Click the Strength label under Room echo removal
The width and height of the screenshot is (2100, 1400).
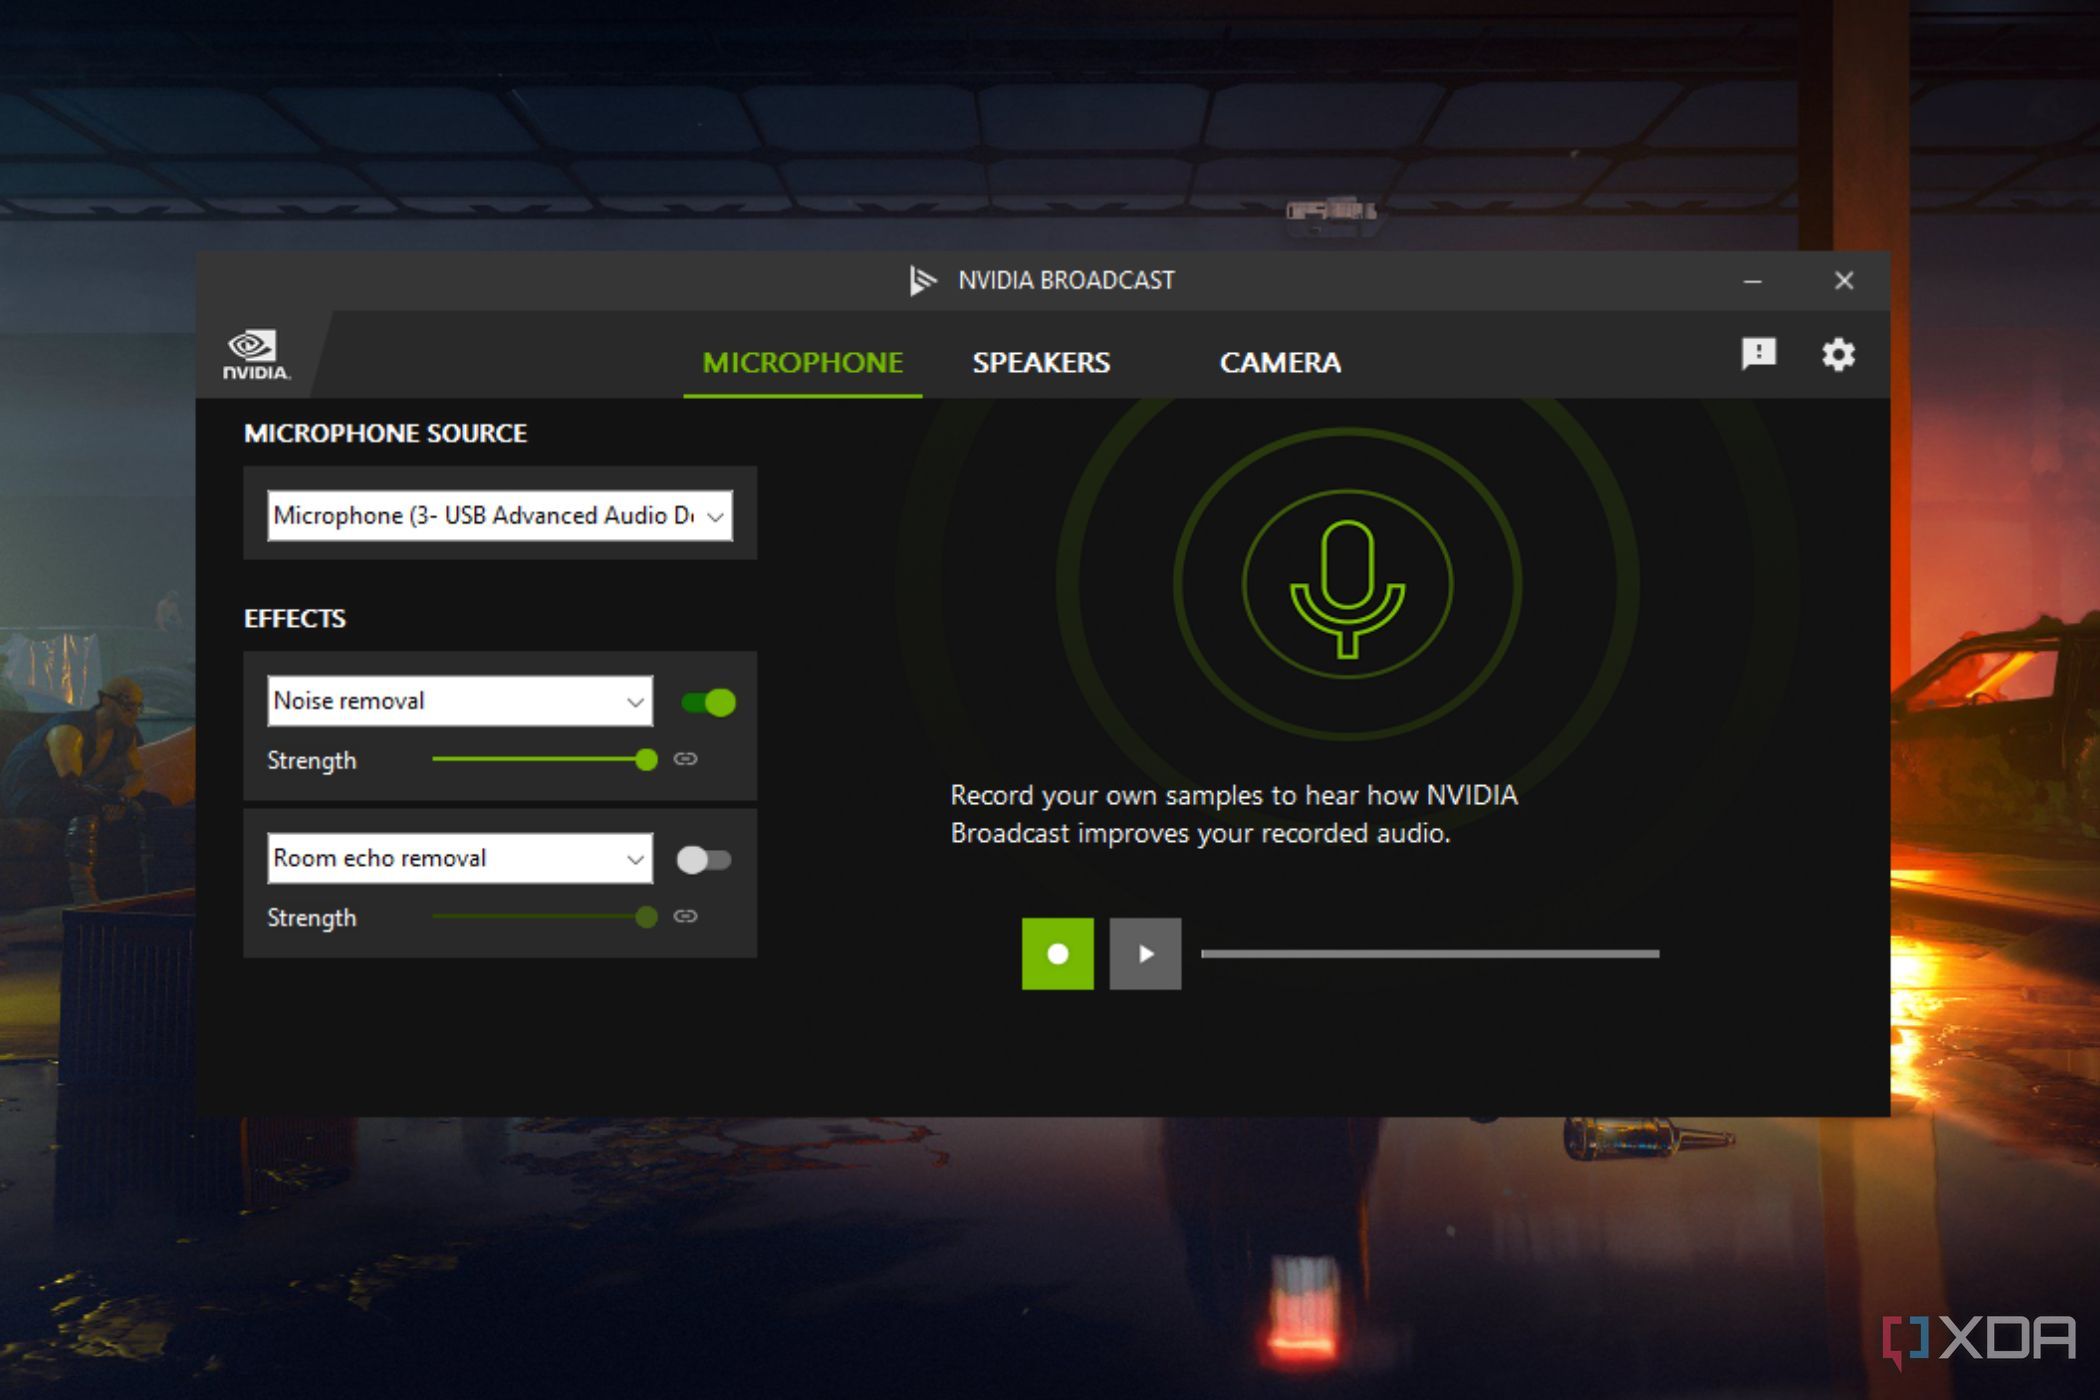311,917
